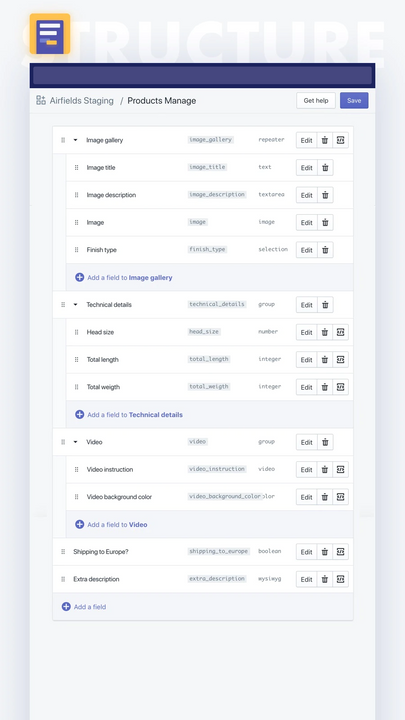Open code snippet icon for Image gallery

(340, 141)
